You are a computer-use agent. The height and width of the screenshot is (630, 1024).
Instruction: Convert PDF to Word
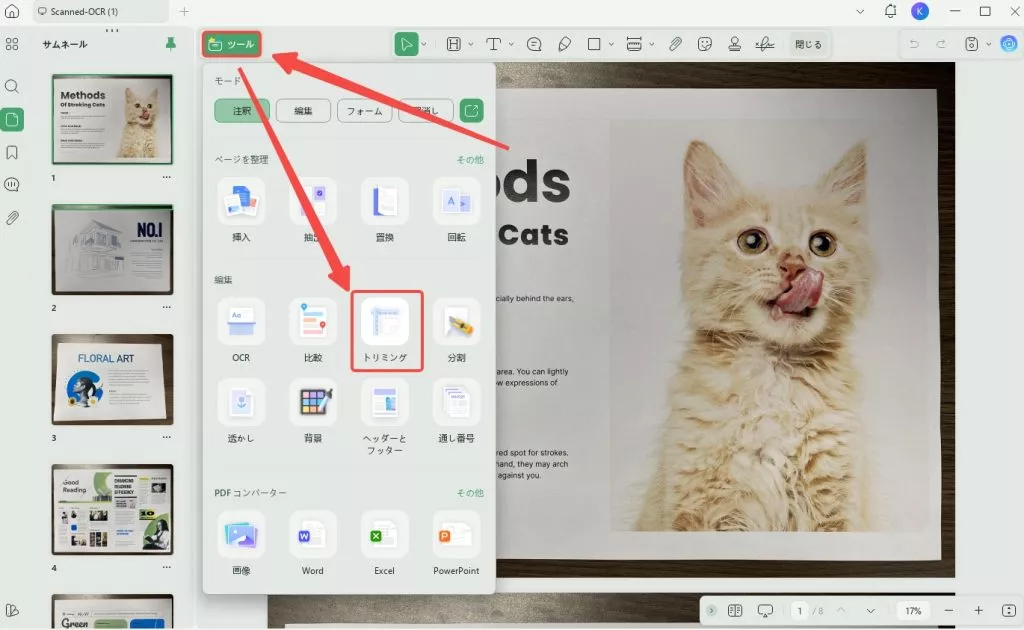pyautogui.click(x=313, y=543)
